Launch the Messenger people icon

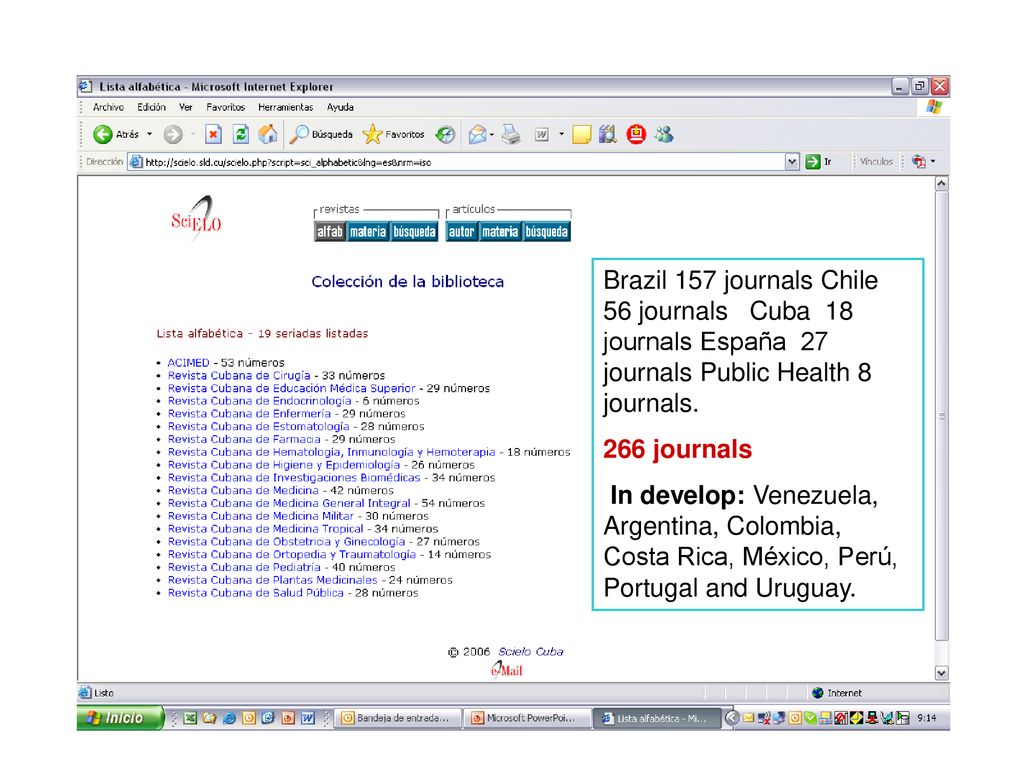664,135
